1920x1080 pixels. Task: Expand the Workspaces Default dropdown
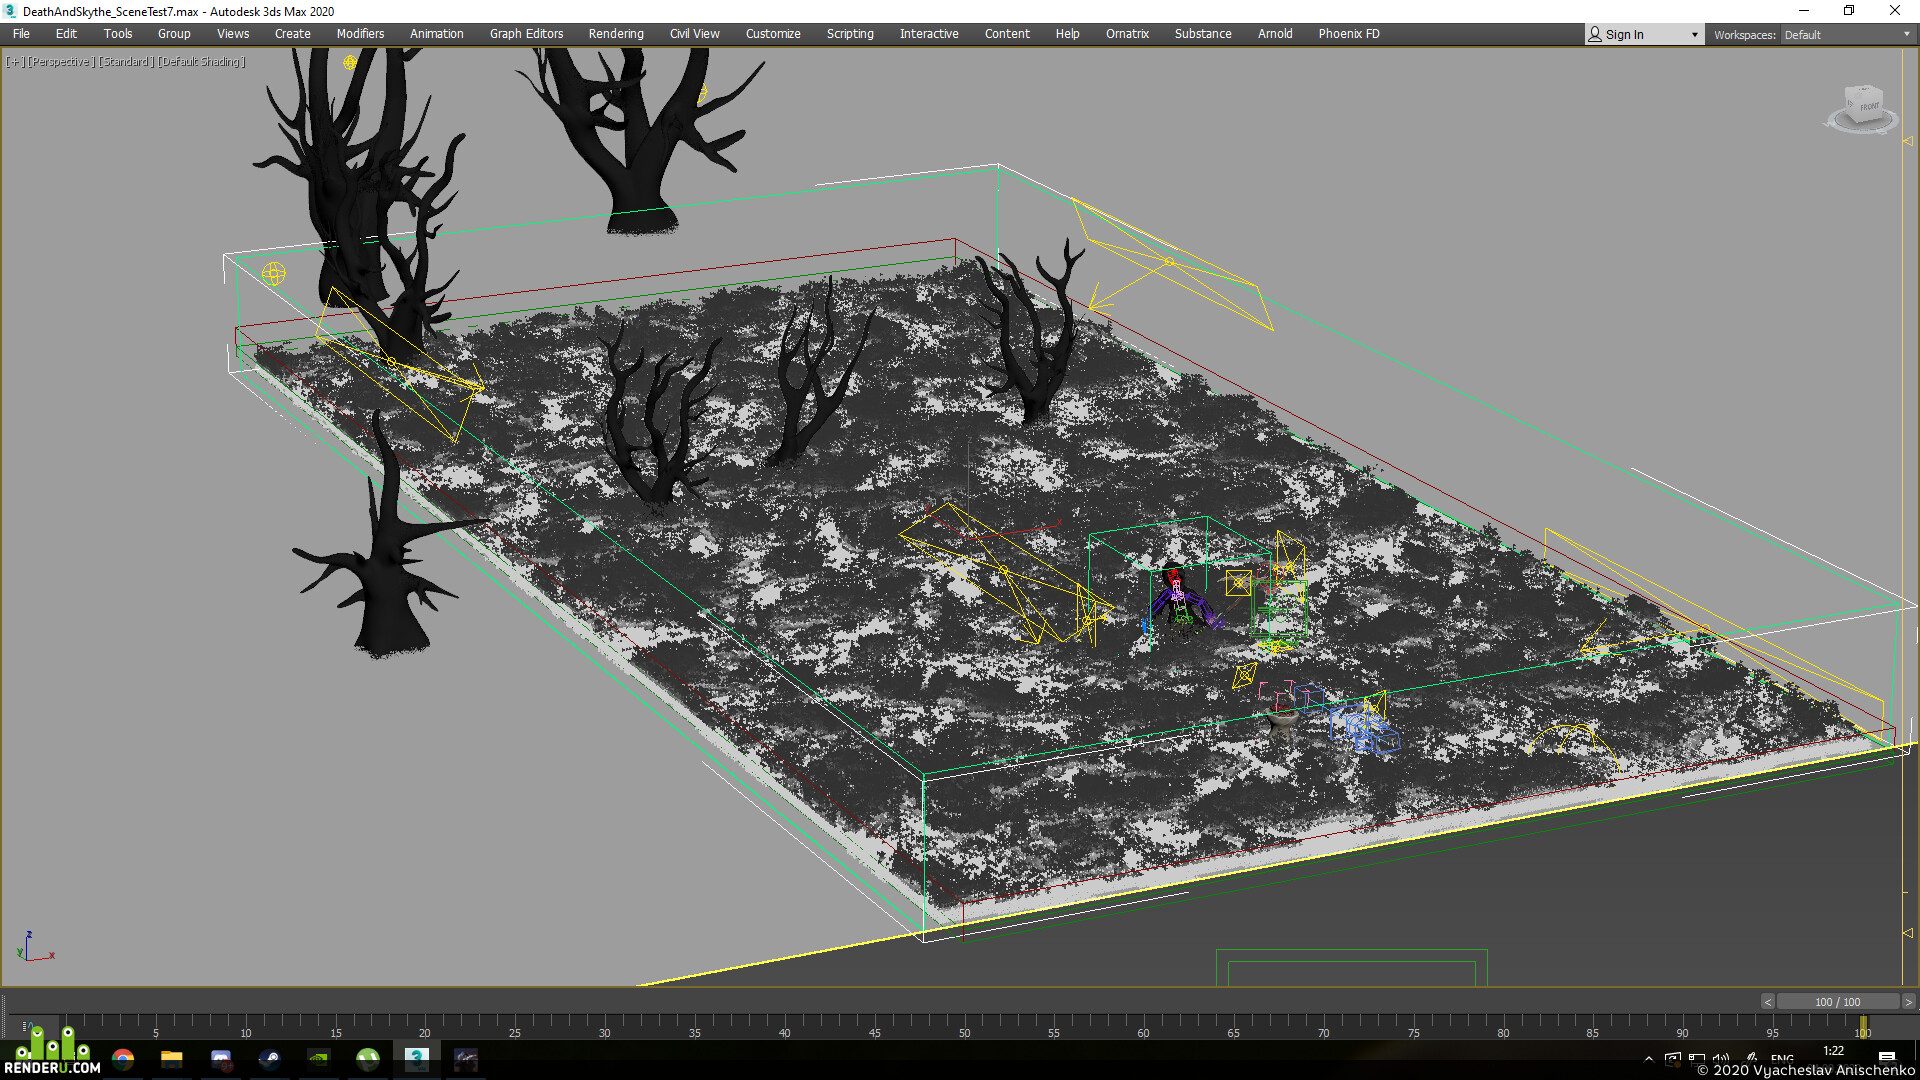(1847, 35)
